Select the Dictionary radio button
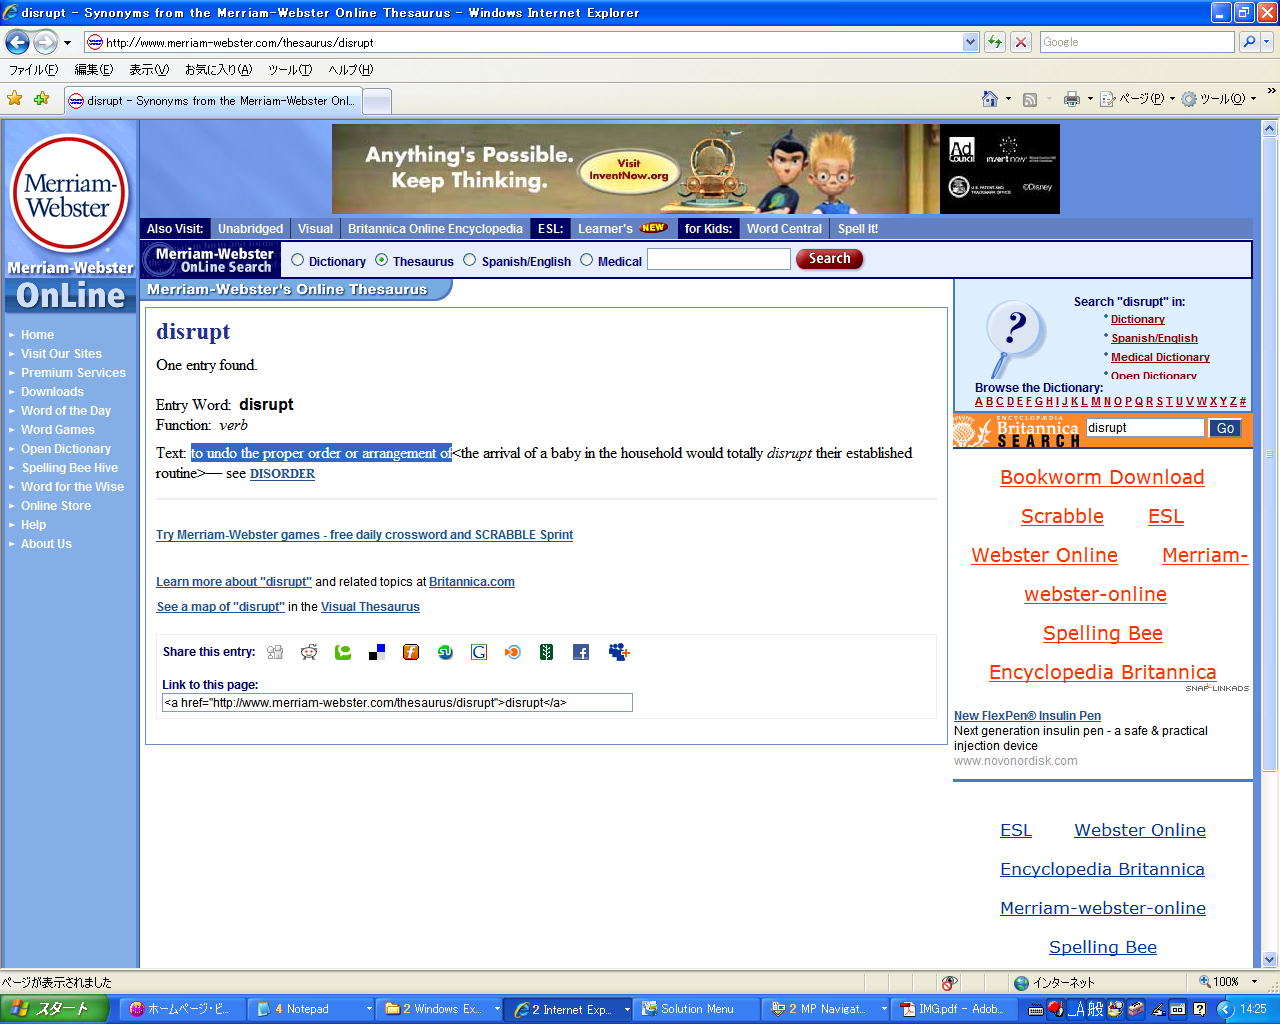Image resolution: width=1280 pixels, height=1024 pixels. point(297,260)
